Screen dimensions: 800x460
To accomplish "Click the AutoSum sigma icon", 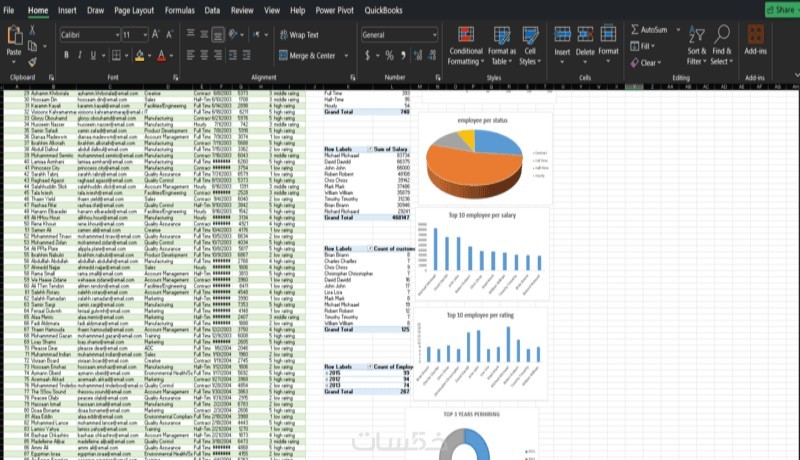I will click(x=635, y=30).
